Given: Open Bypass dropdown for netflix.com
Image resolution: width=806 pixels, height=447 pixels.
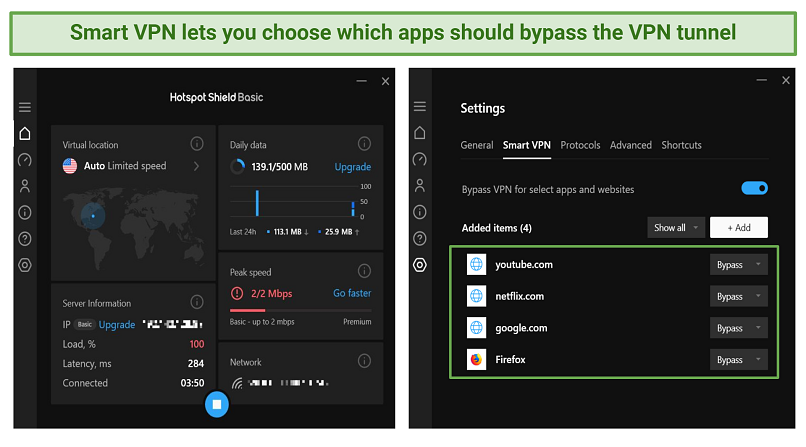Looking at the screenshot, I should click(739, 296).
